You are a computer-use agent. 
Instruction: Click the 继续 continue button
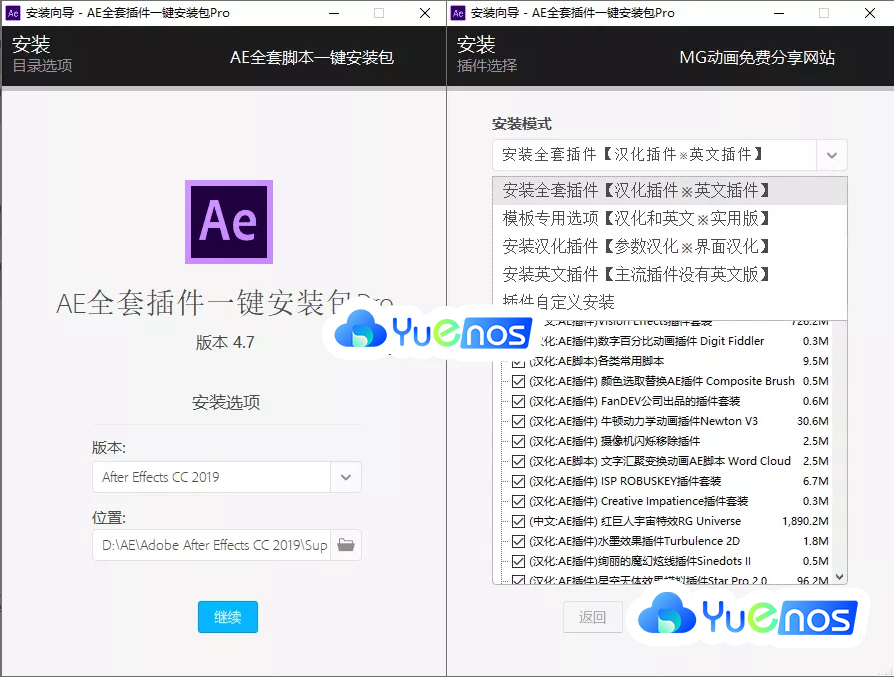[227, 617]
